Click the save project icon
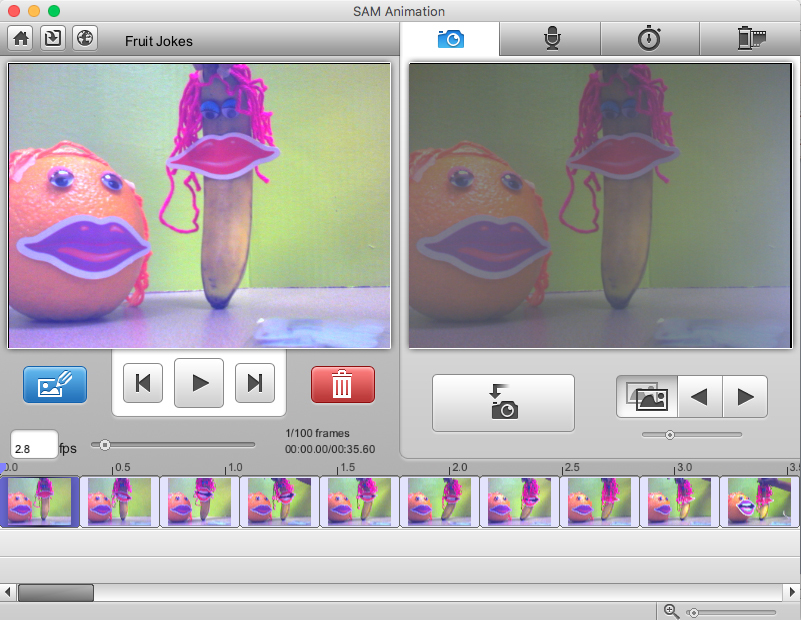 [x=53, y=38]
